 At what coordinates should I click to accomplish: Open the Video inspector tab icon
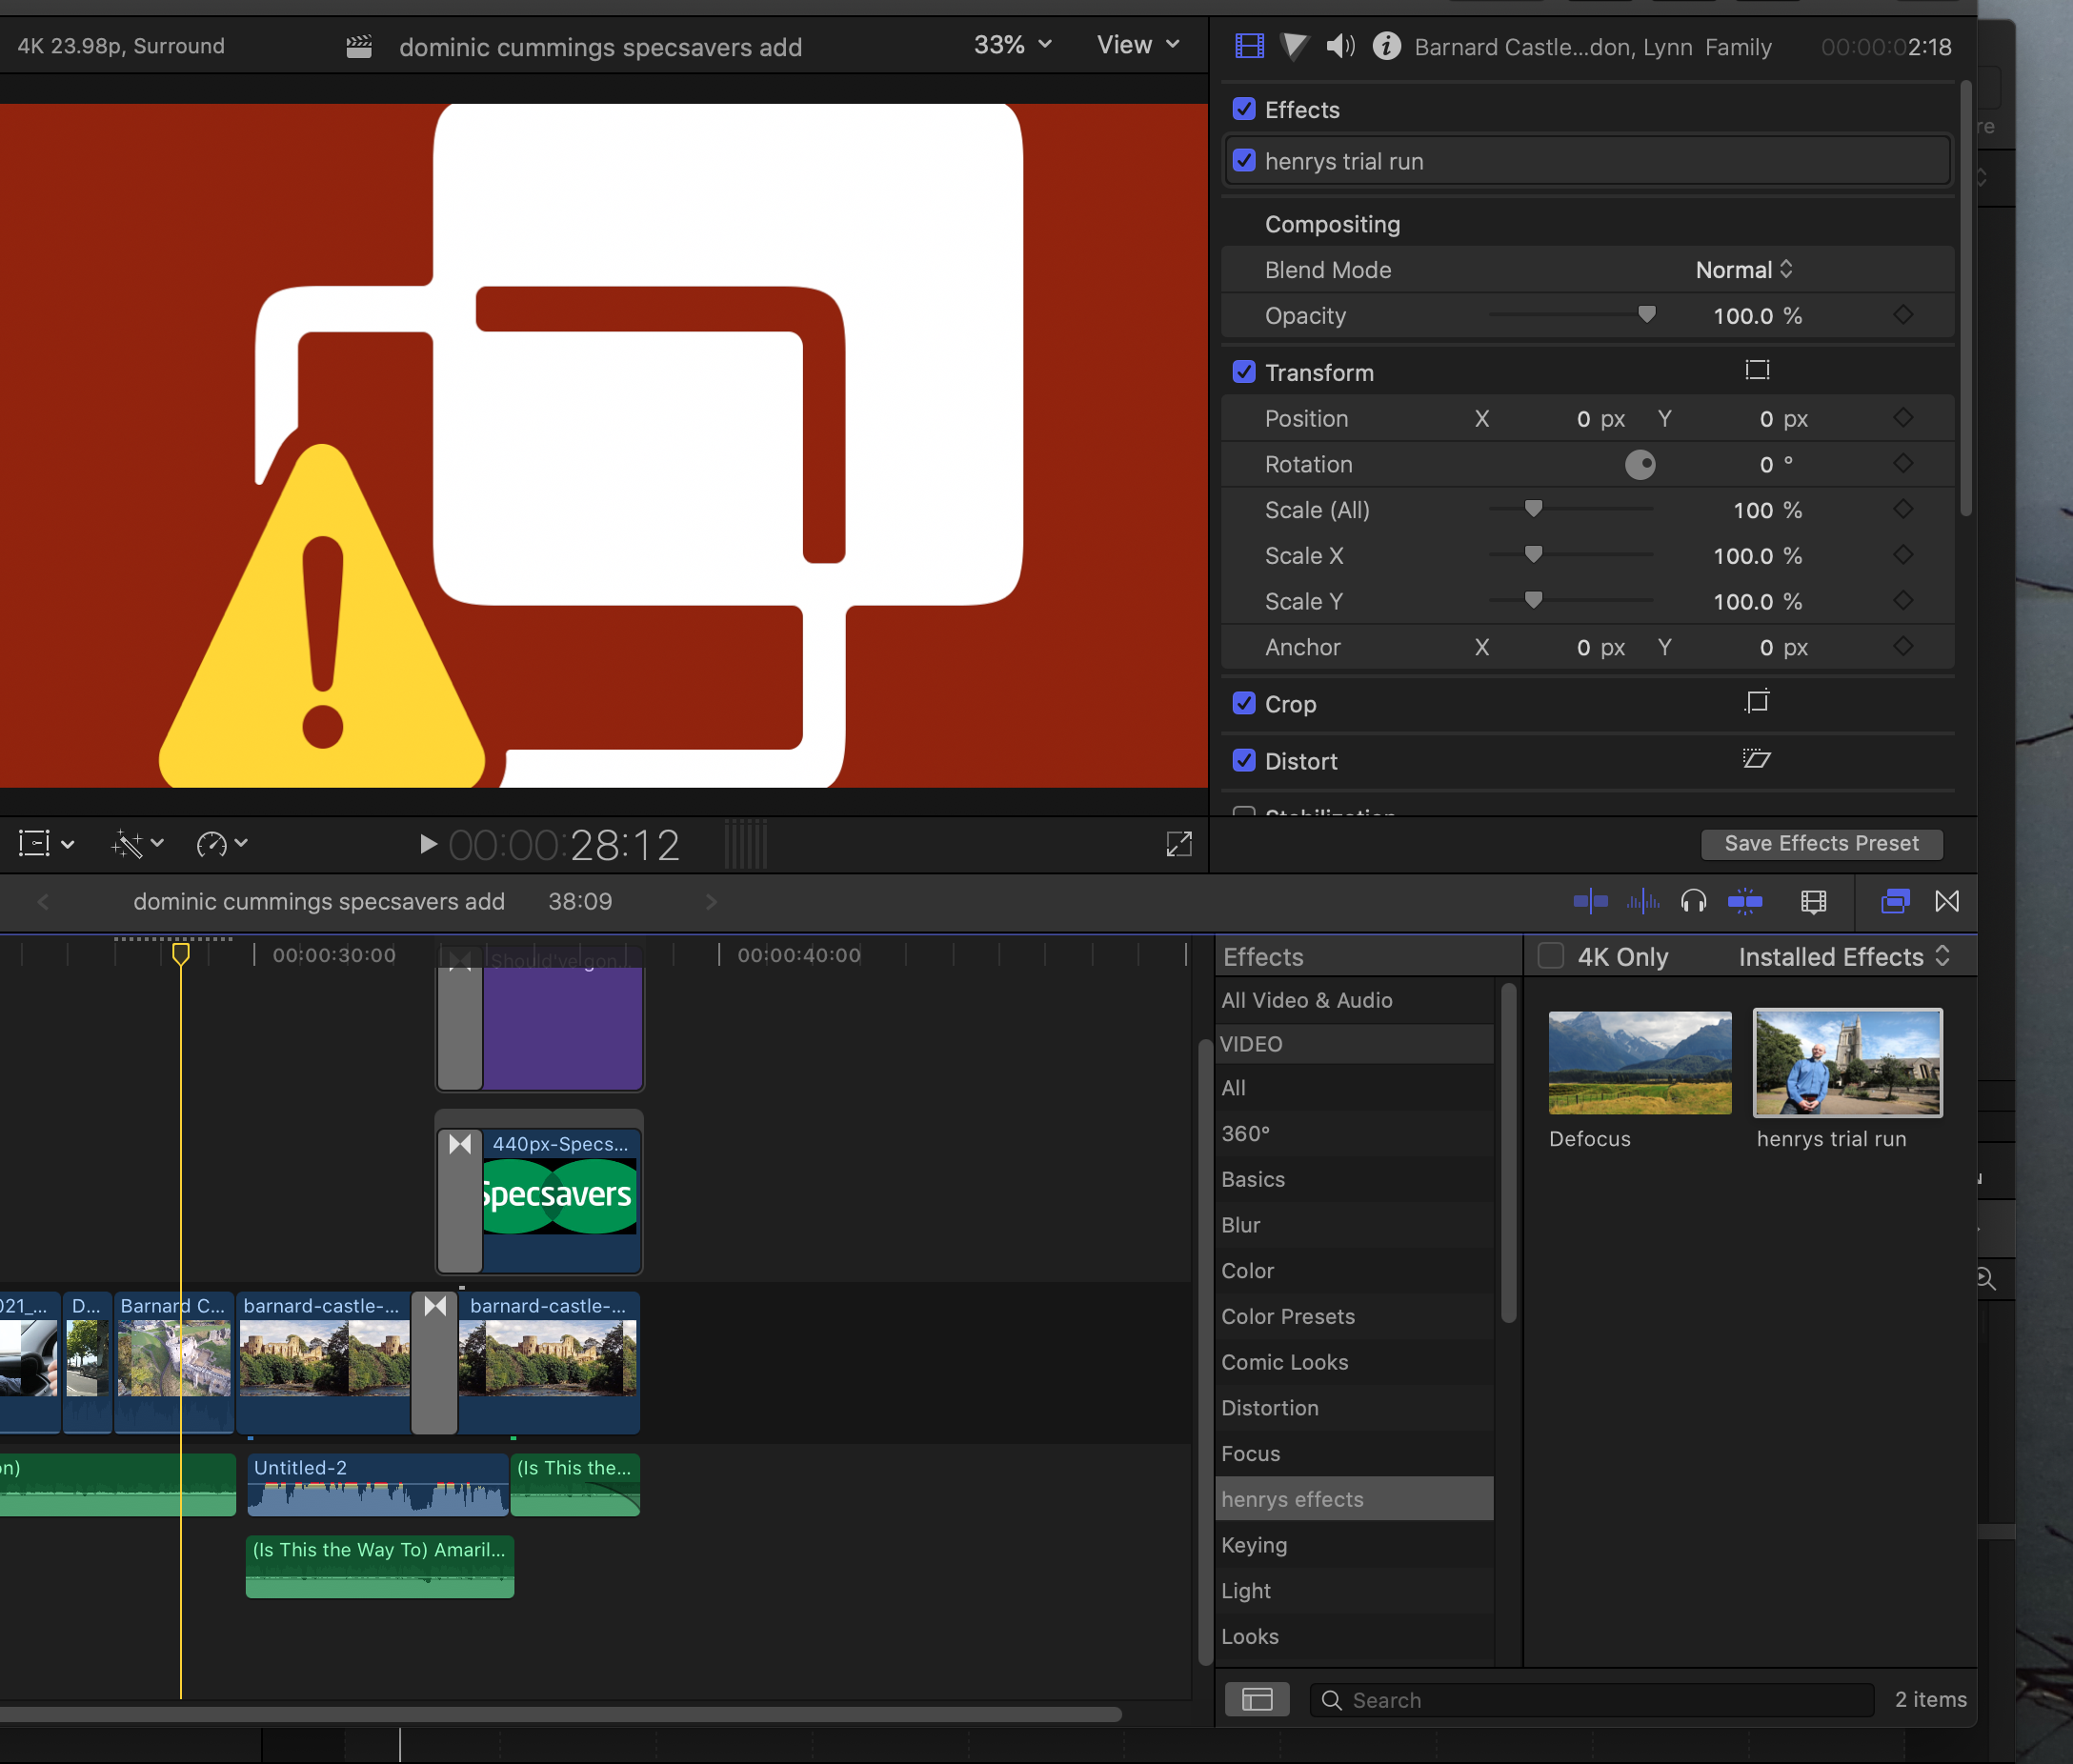1249,46
